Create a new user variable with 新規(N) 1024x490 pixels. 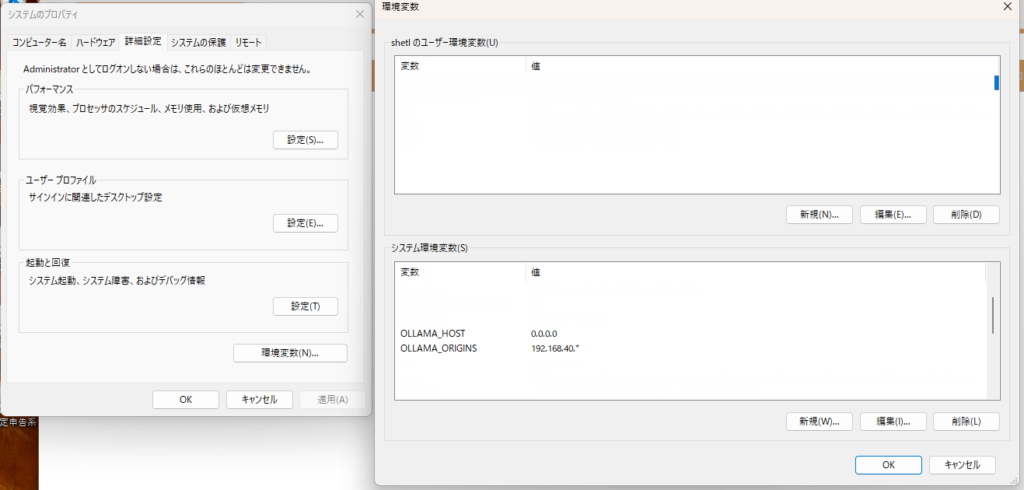tap(818, 214)
